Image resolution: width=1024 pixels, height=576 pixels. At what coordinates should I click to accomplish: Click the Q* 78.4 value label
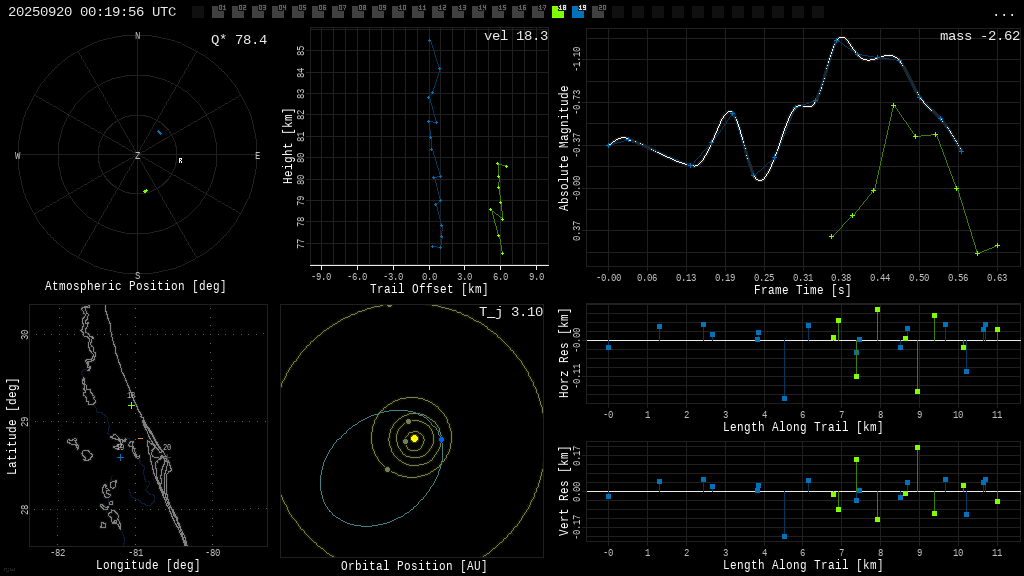tap(238, 40)
